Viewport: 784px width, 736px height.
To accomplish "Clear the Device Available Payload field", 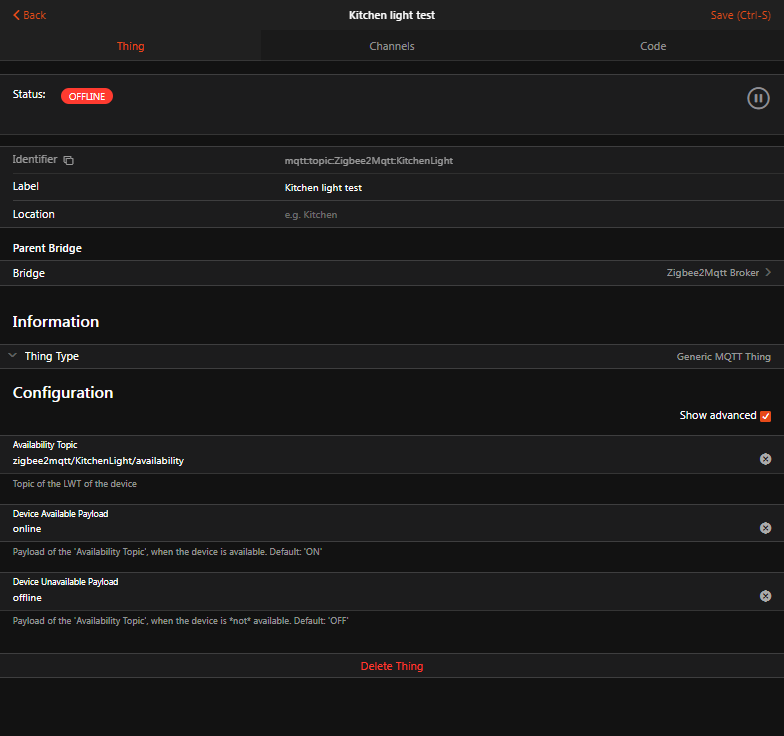I will (x=765, y=528).
